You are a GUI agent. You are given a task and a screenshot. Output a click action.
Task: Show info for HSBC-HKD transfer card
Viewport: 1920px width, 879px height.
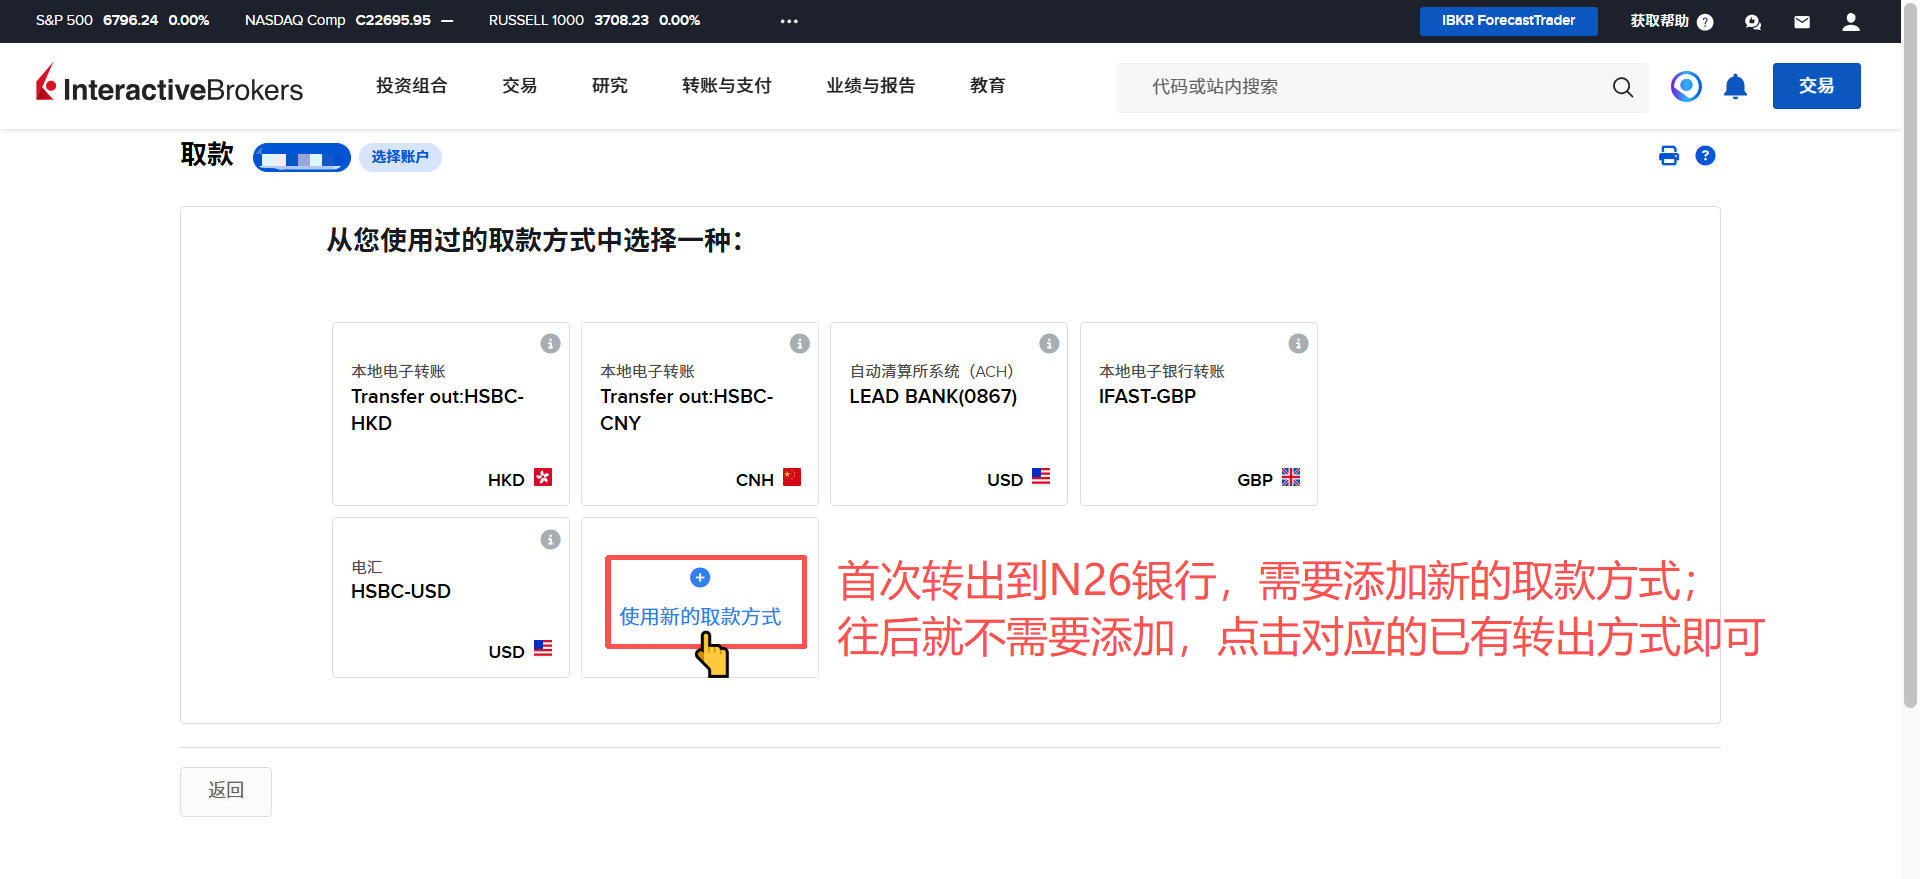pyautogui.click(x=550, y=344)
